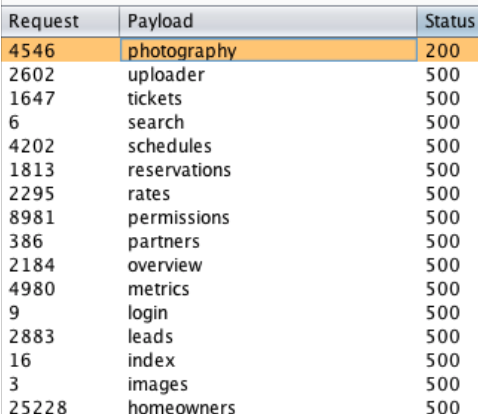The width and height of the screenshot is (478, 414).
Task: Click request number 2883
Action: (32, 337)
